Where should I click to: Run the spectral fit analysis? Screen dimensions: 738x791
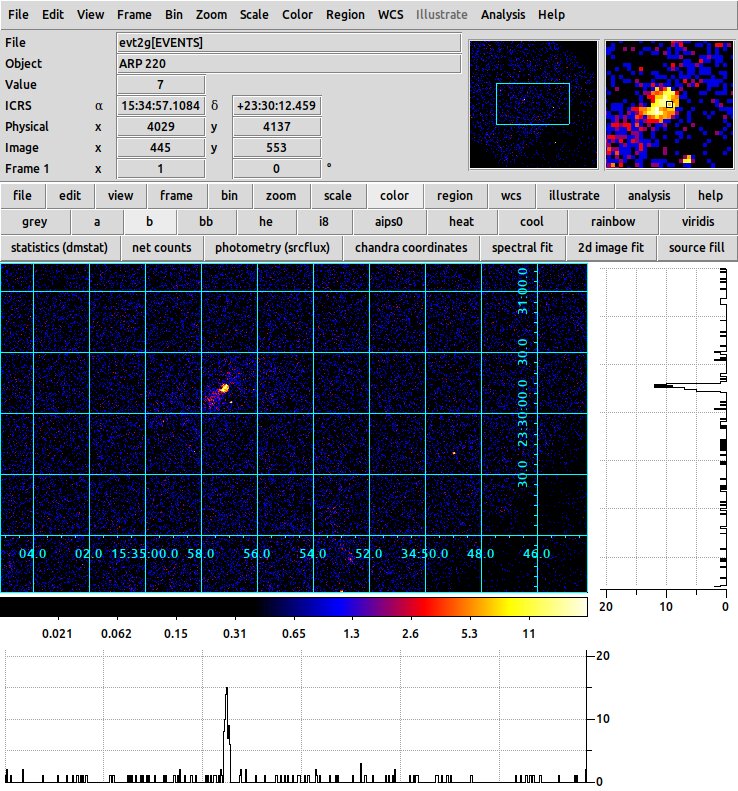522,248
